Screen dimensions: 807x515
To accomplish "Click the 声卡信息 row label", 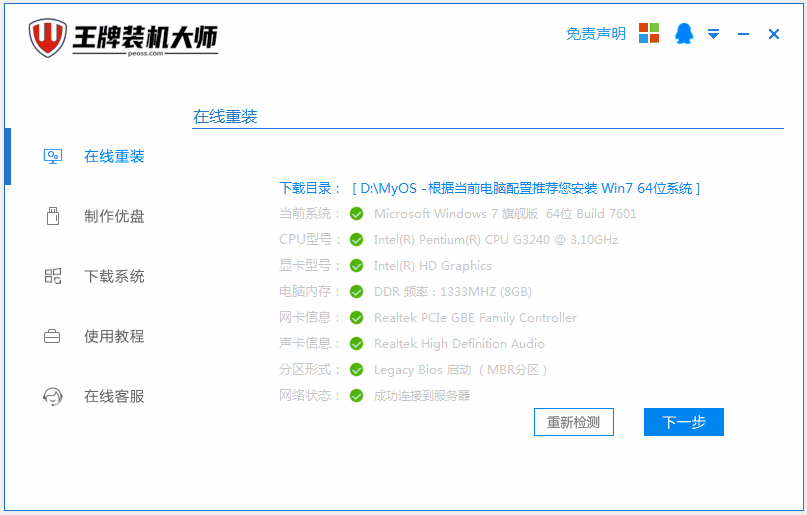I will (309, 344).
